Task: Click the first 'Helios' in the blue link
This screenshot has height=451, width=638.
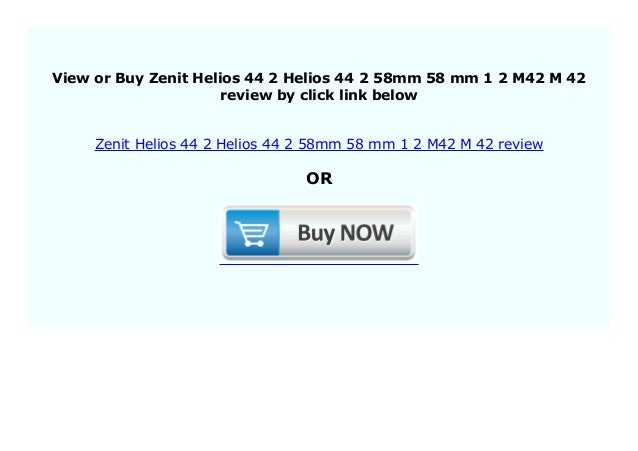Action: pyautogui.click(x=155, y=144)
